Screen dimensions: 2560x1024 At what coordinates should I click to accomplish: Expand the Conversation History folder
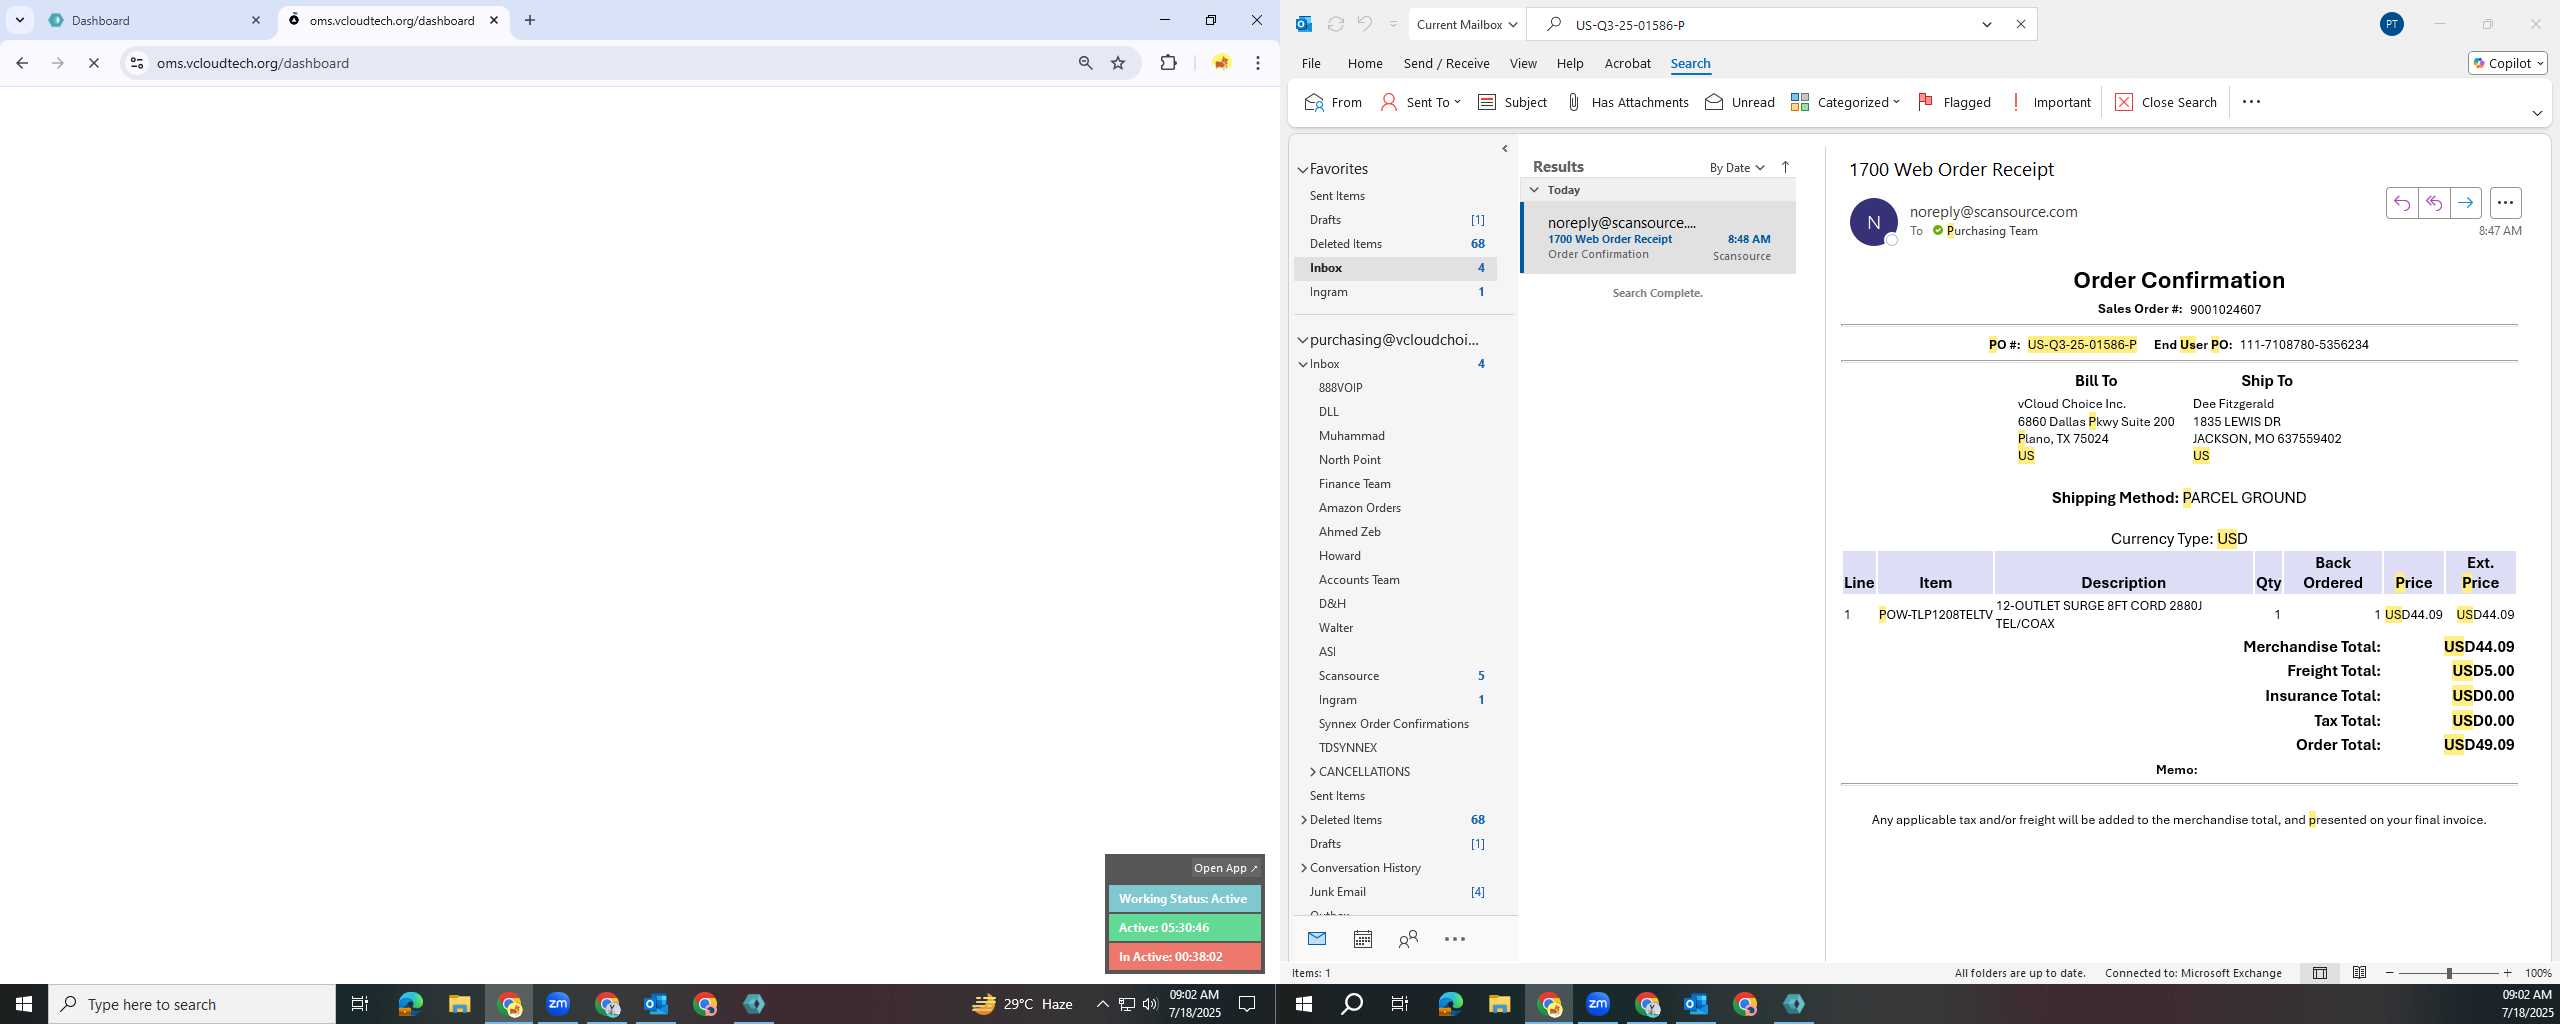tap(1303, 868)
